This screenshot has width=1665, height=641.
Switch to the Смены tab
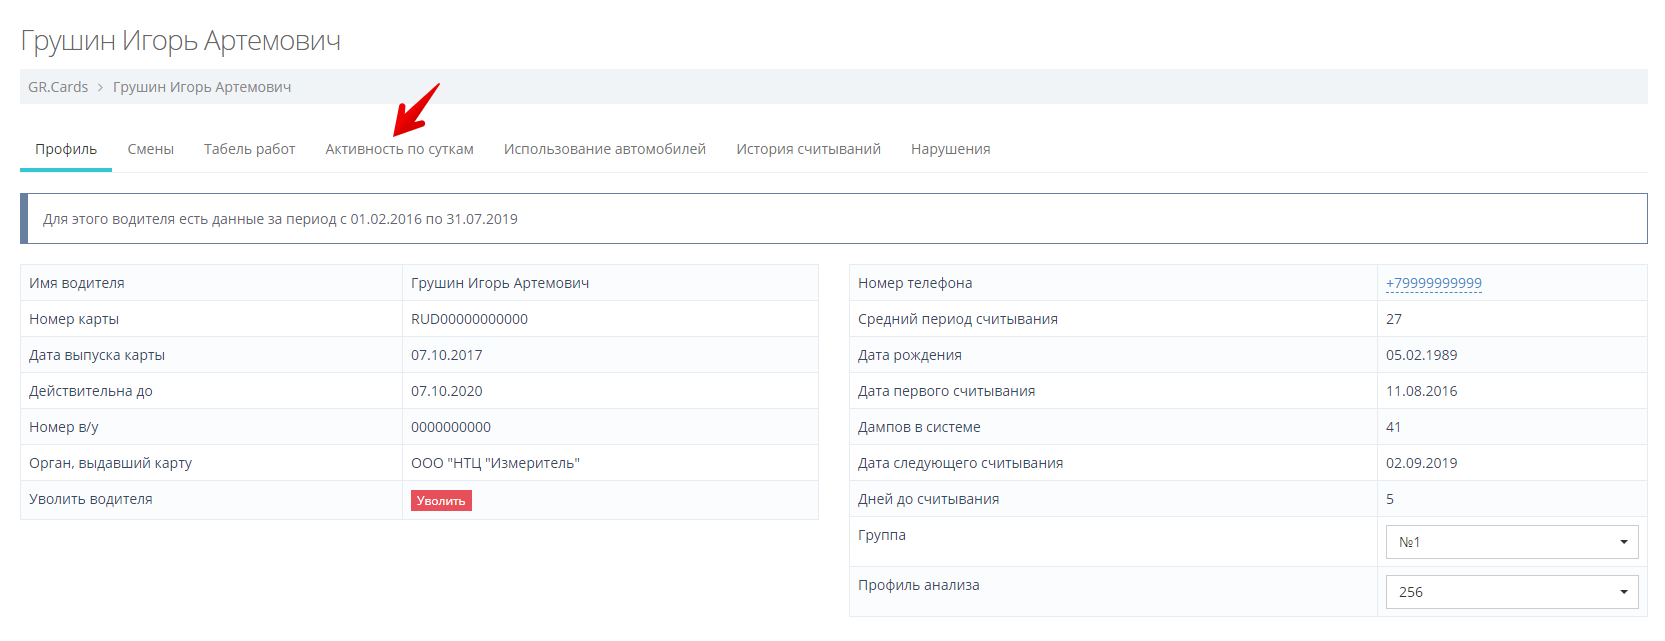point(151,149)
